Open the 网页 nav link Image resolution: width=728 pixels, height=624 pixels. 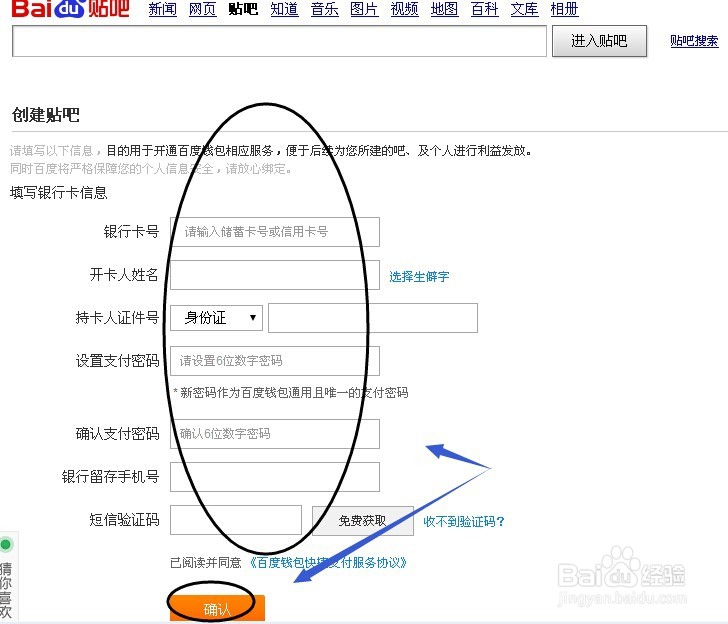[202, 9]
